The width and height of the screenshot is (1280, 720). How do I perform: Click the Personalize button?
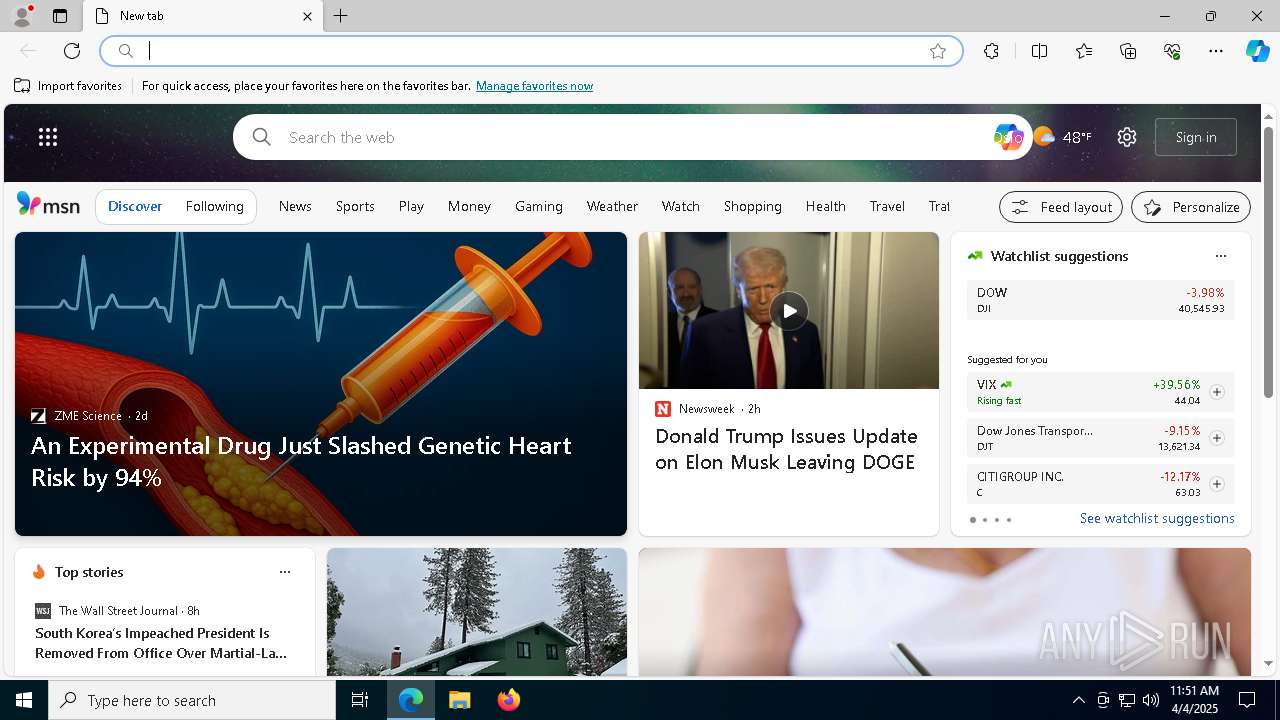1191,207
